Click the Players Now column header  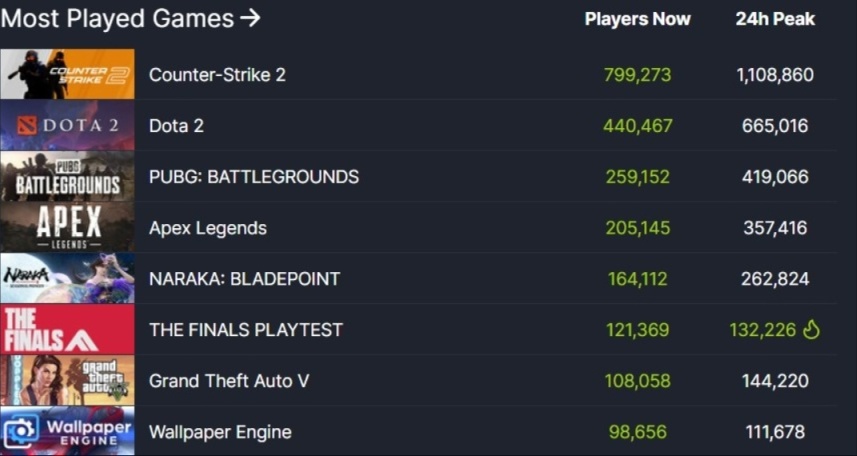tap(637, 19)
